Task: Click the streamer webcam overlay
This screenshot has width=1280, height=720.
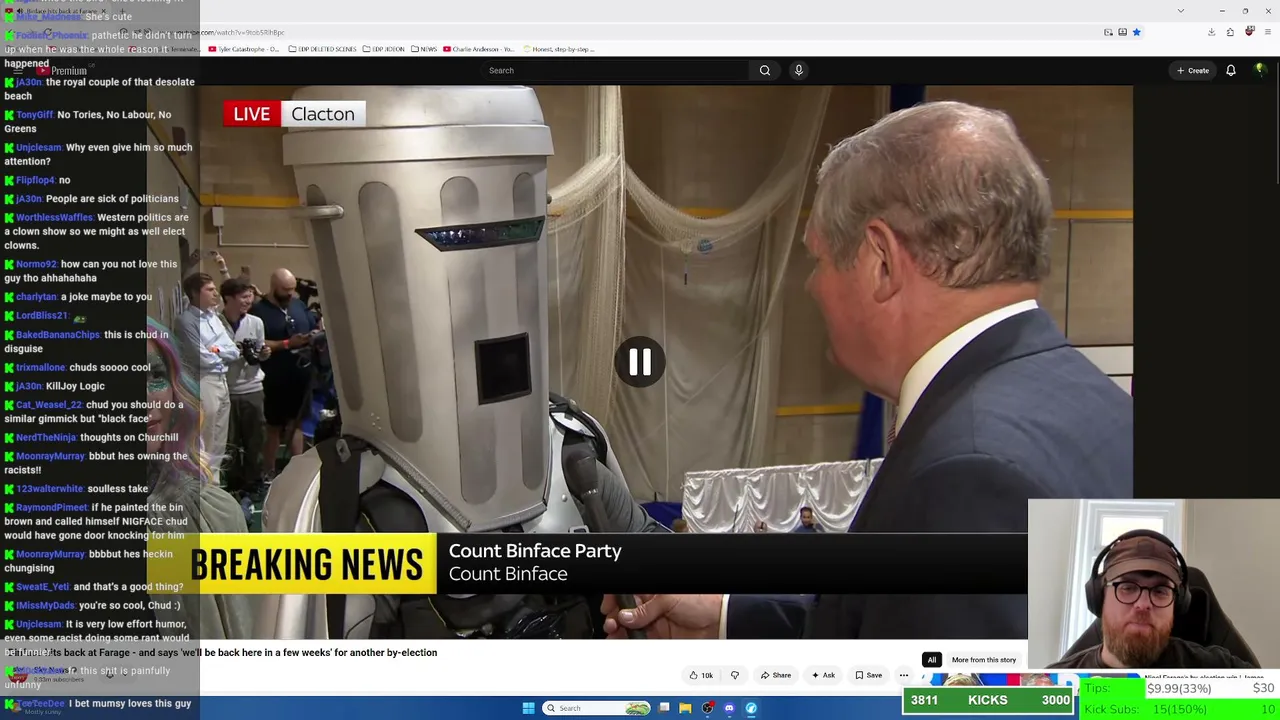Action: pos(1153,583)
